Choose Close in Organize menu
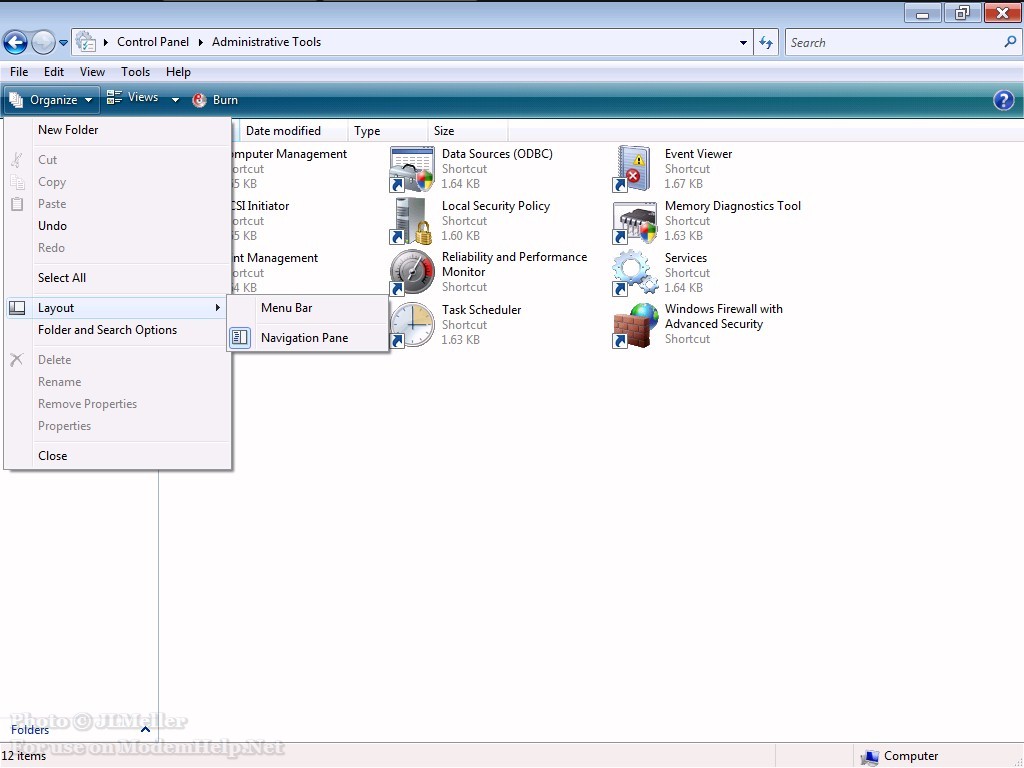 (x=118, y=456)
